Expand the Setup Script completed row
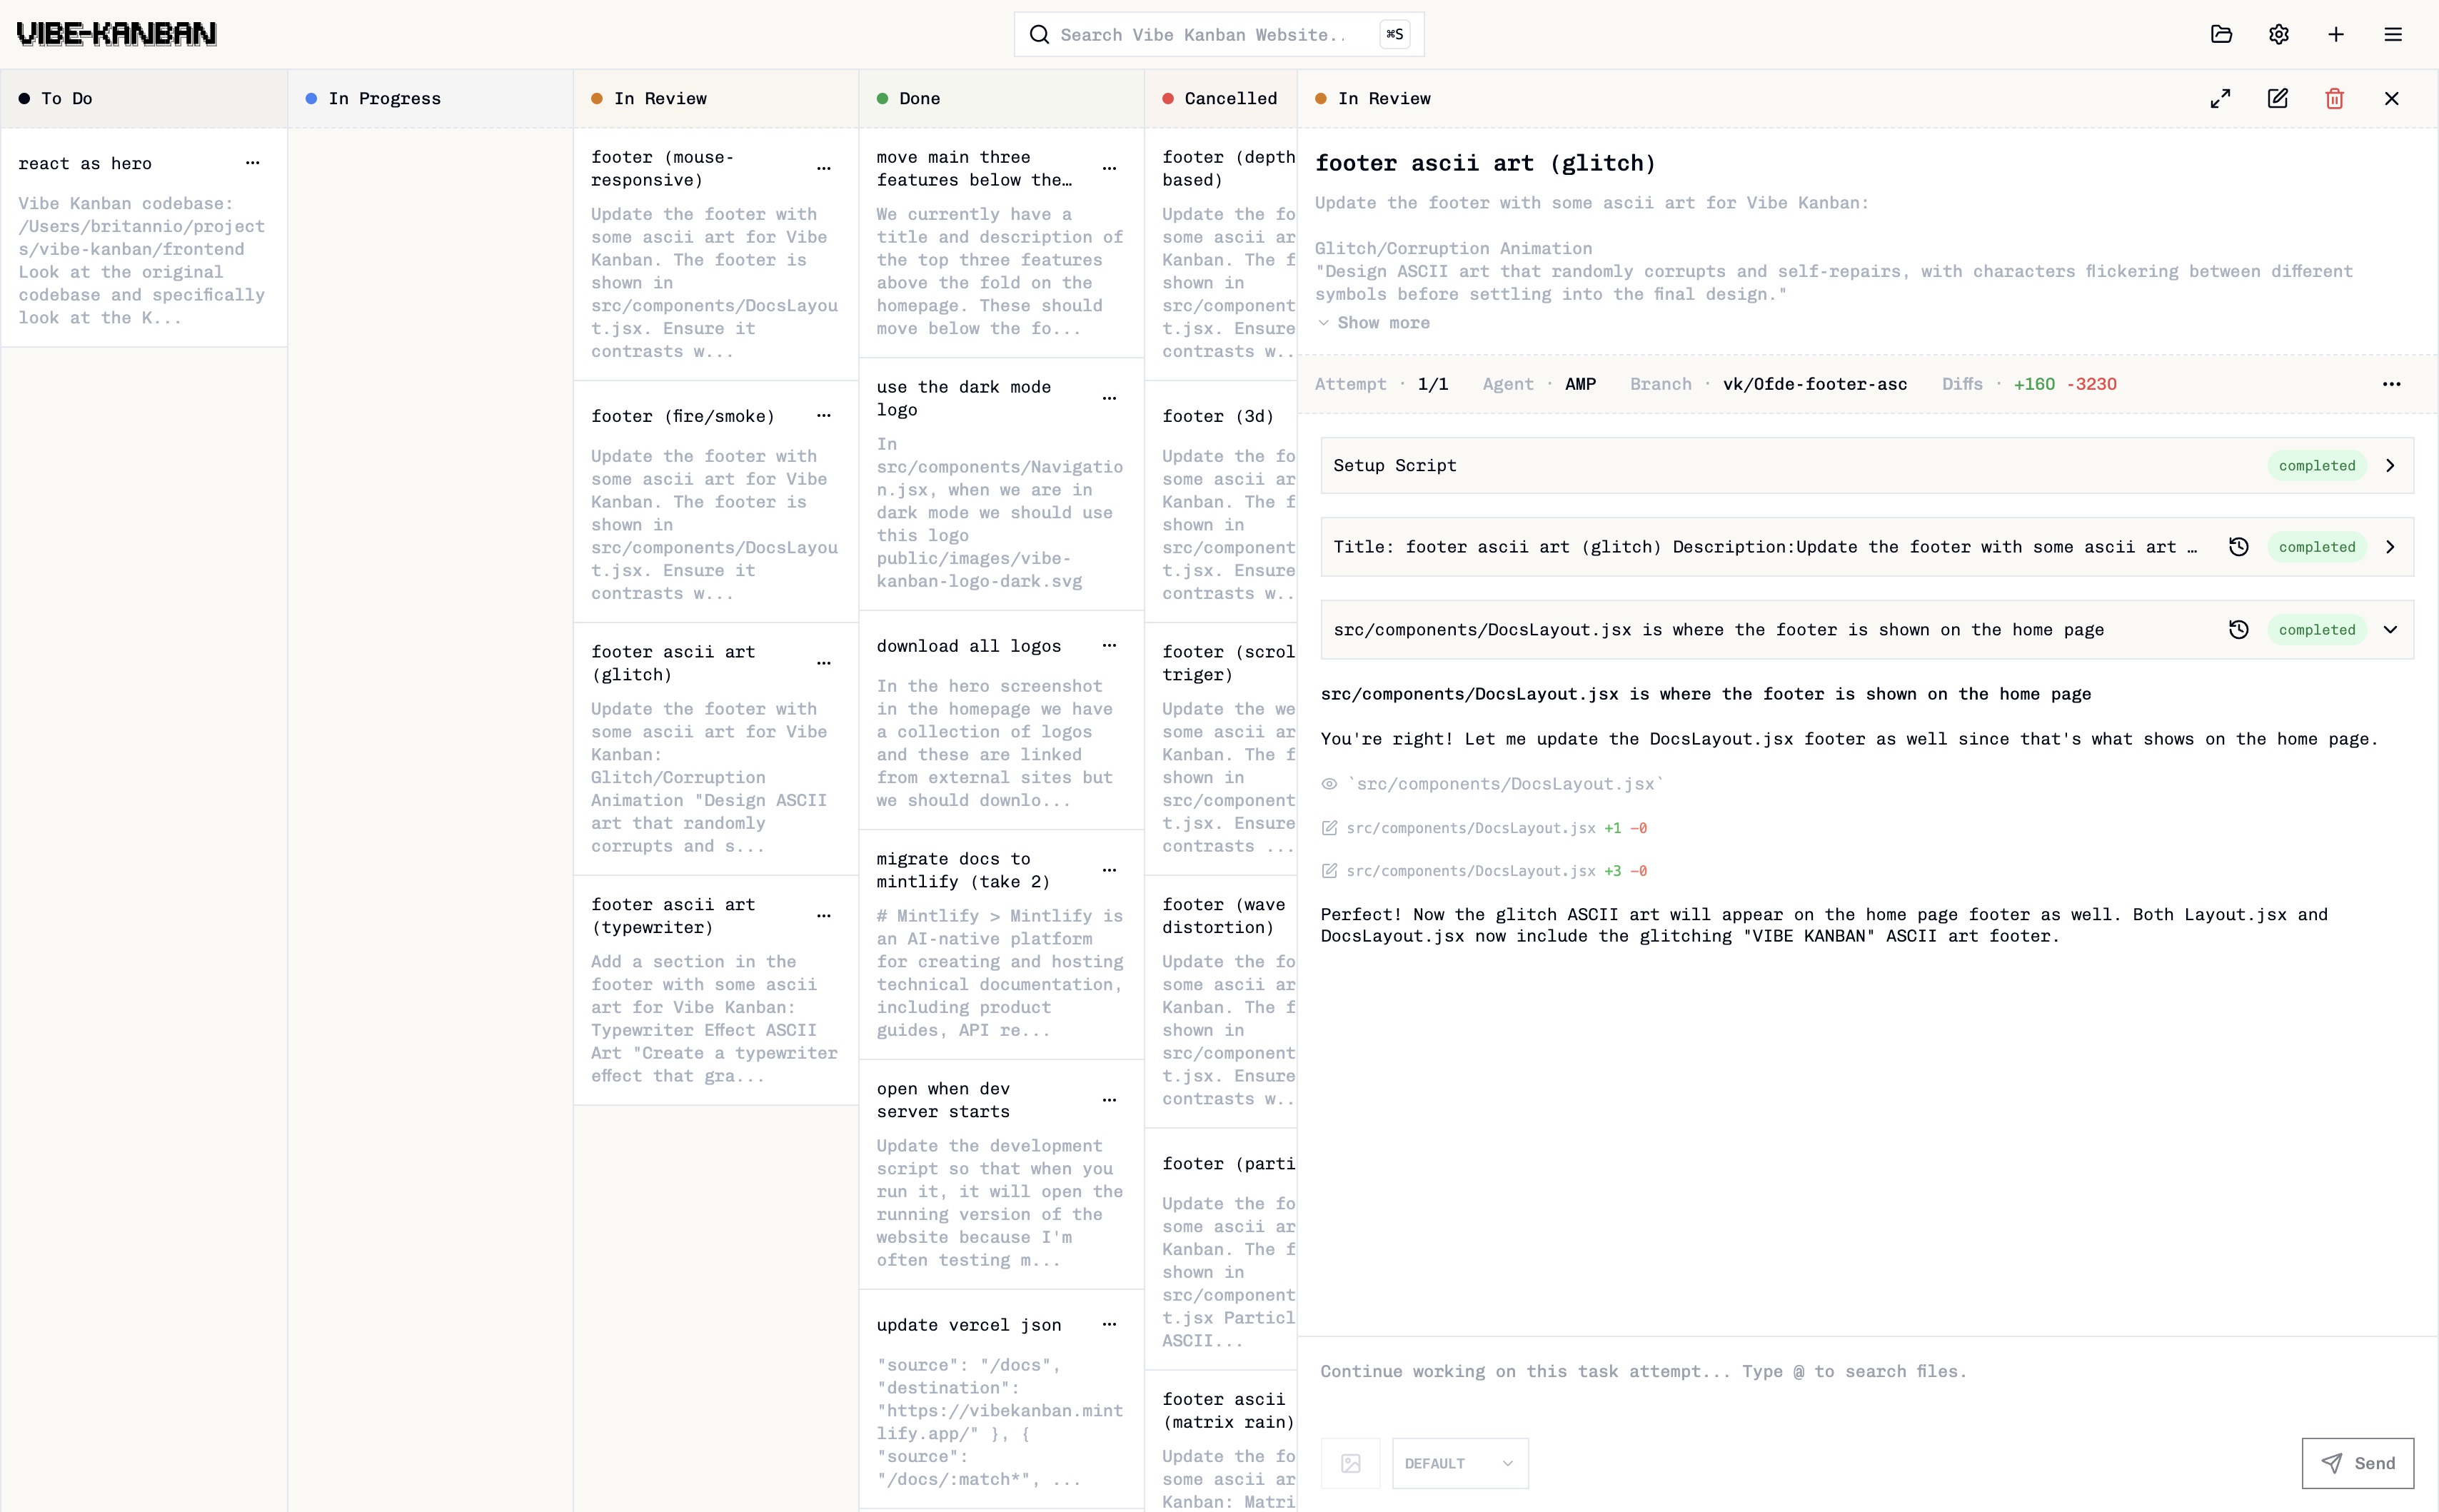 pos(2391,465)
